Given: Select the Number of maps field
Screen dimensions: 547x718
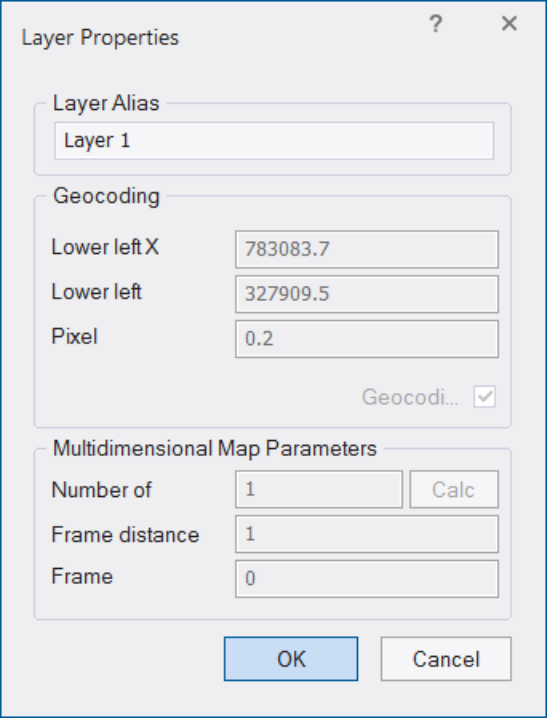Looking at the screenshot, I should (319, 489).
